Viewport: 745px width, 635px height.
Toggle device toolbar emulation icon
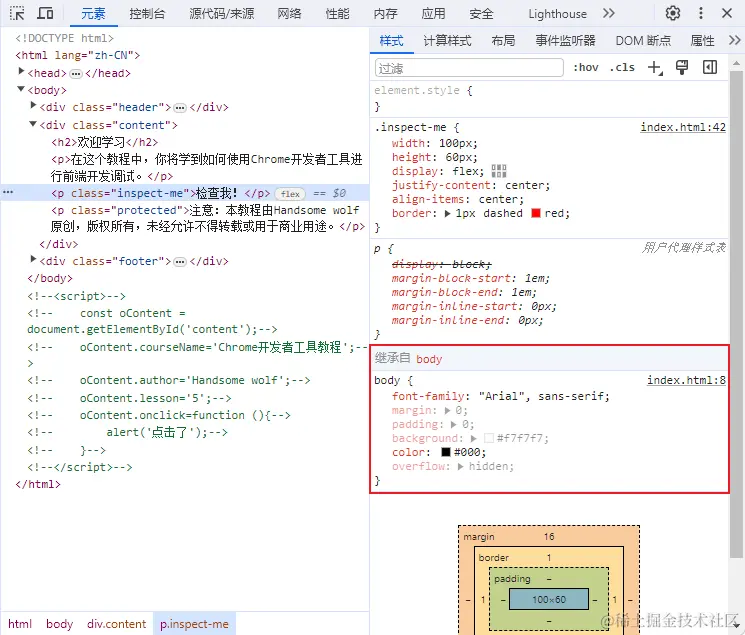tap(45, 13)
